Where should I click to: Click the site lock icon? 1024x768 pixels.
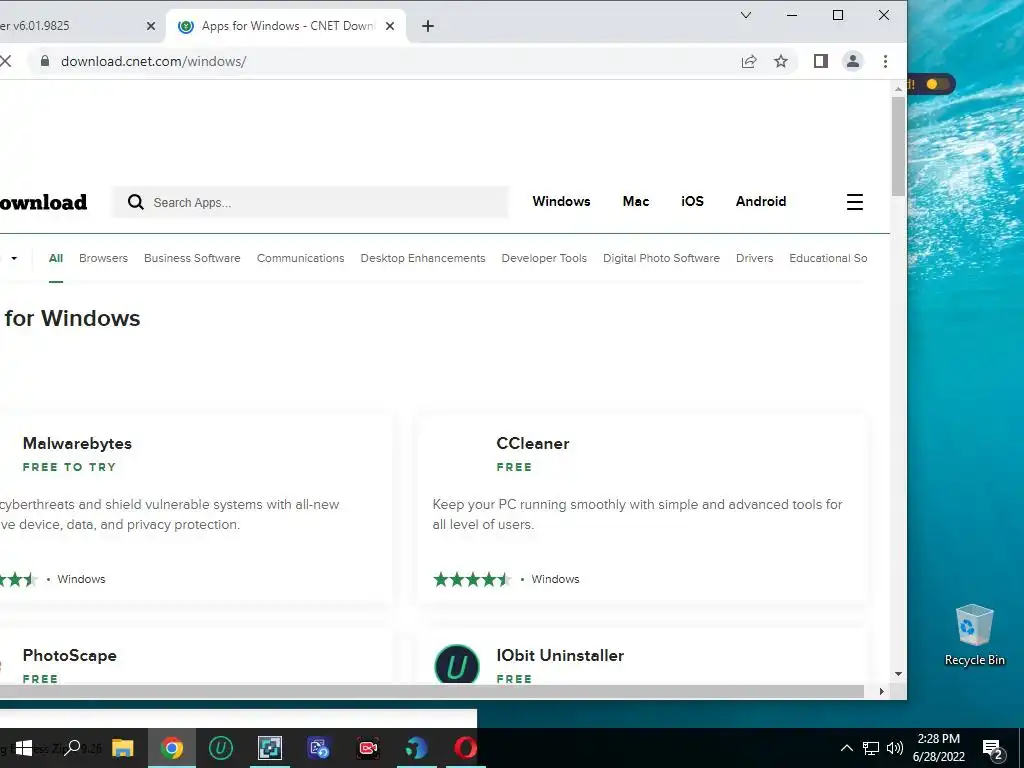44,61
